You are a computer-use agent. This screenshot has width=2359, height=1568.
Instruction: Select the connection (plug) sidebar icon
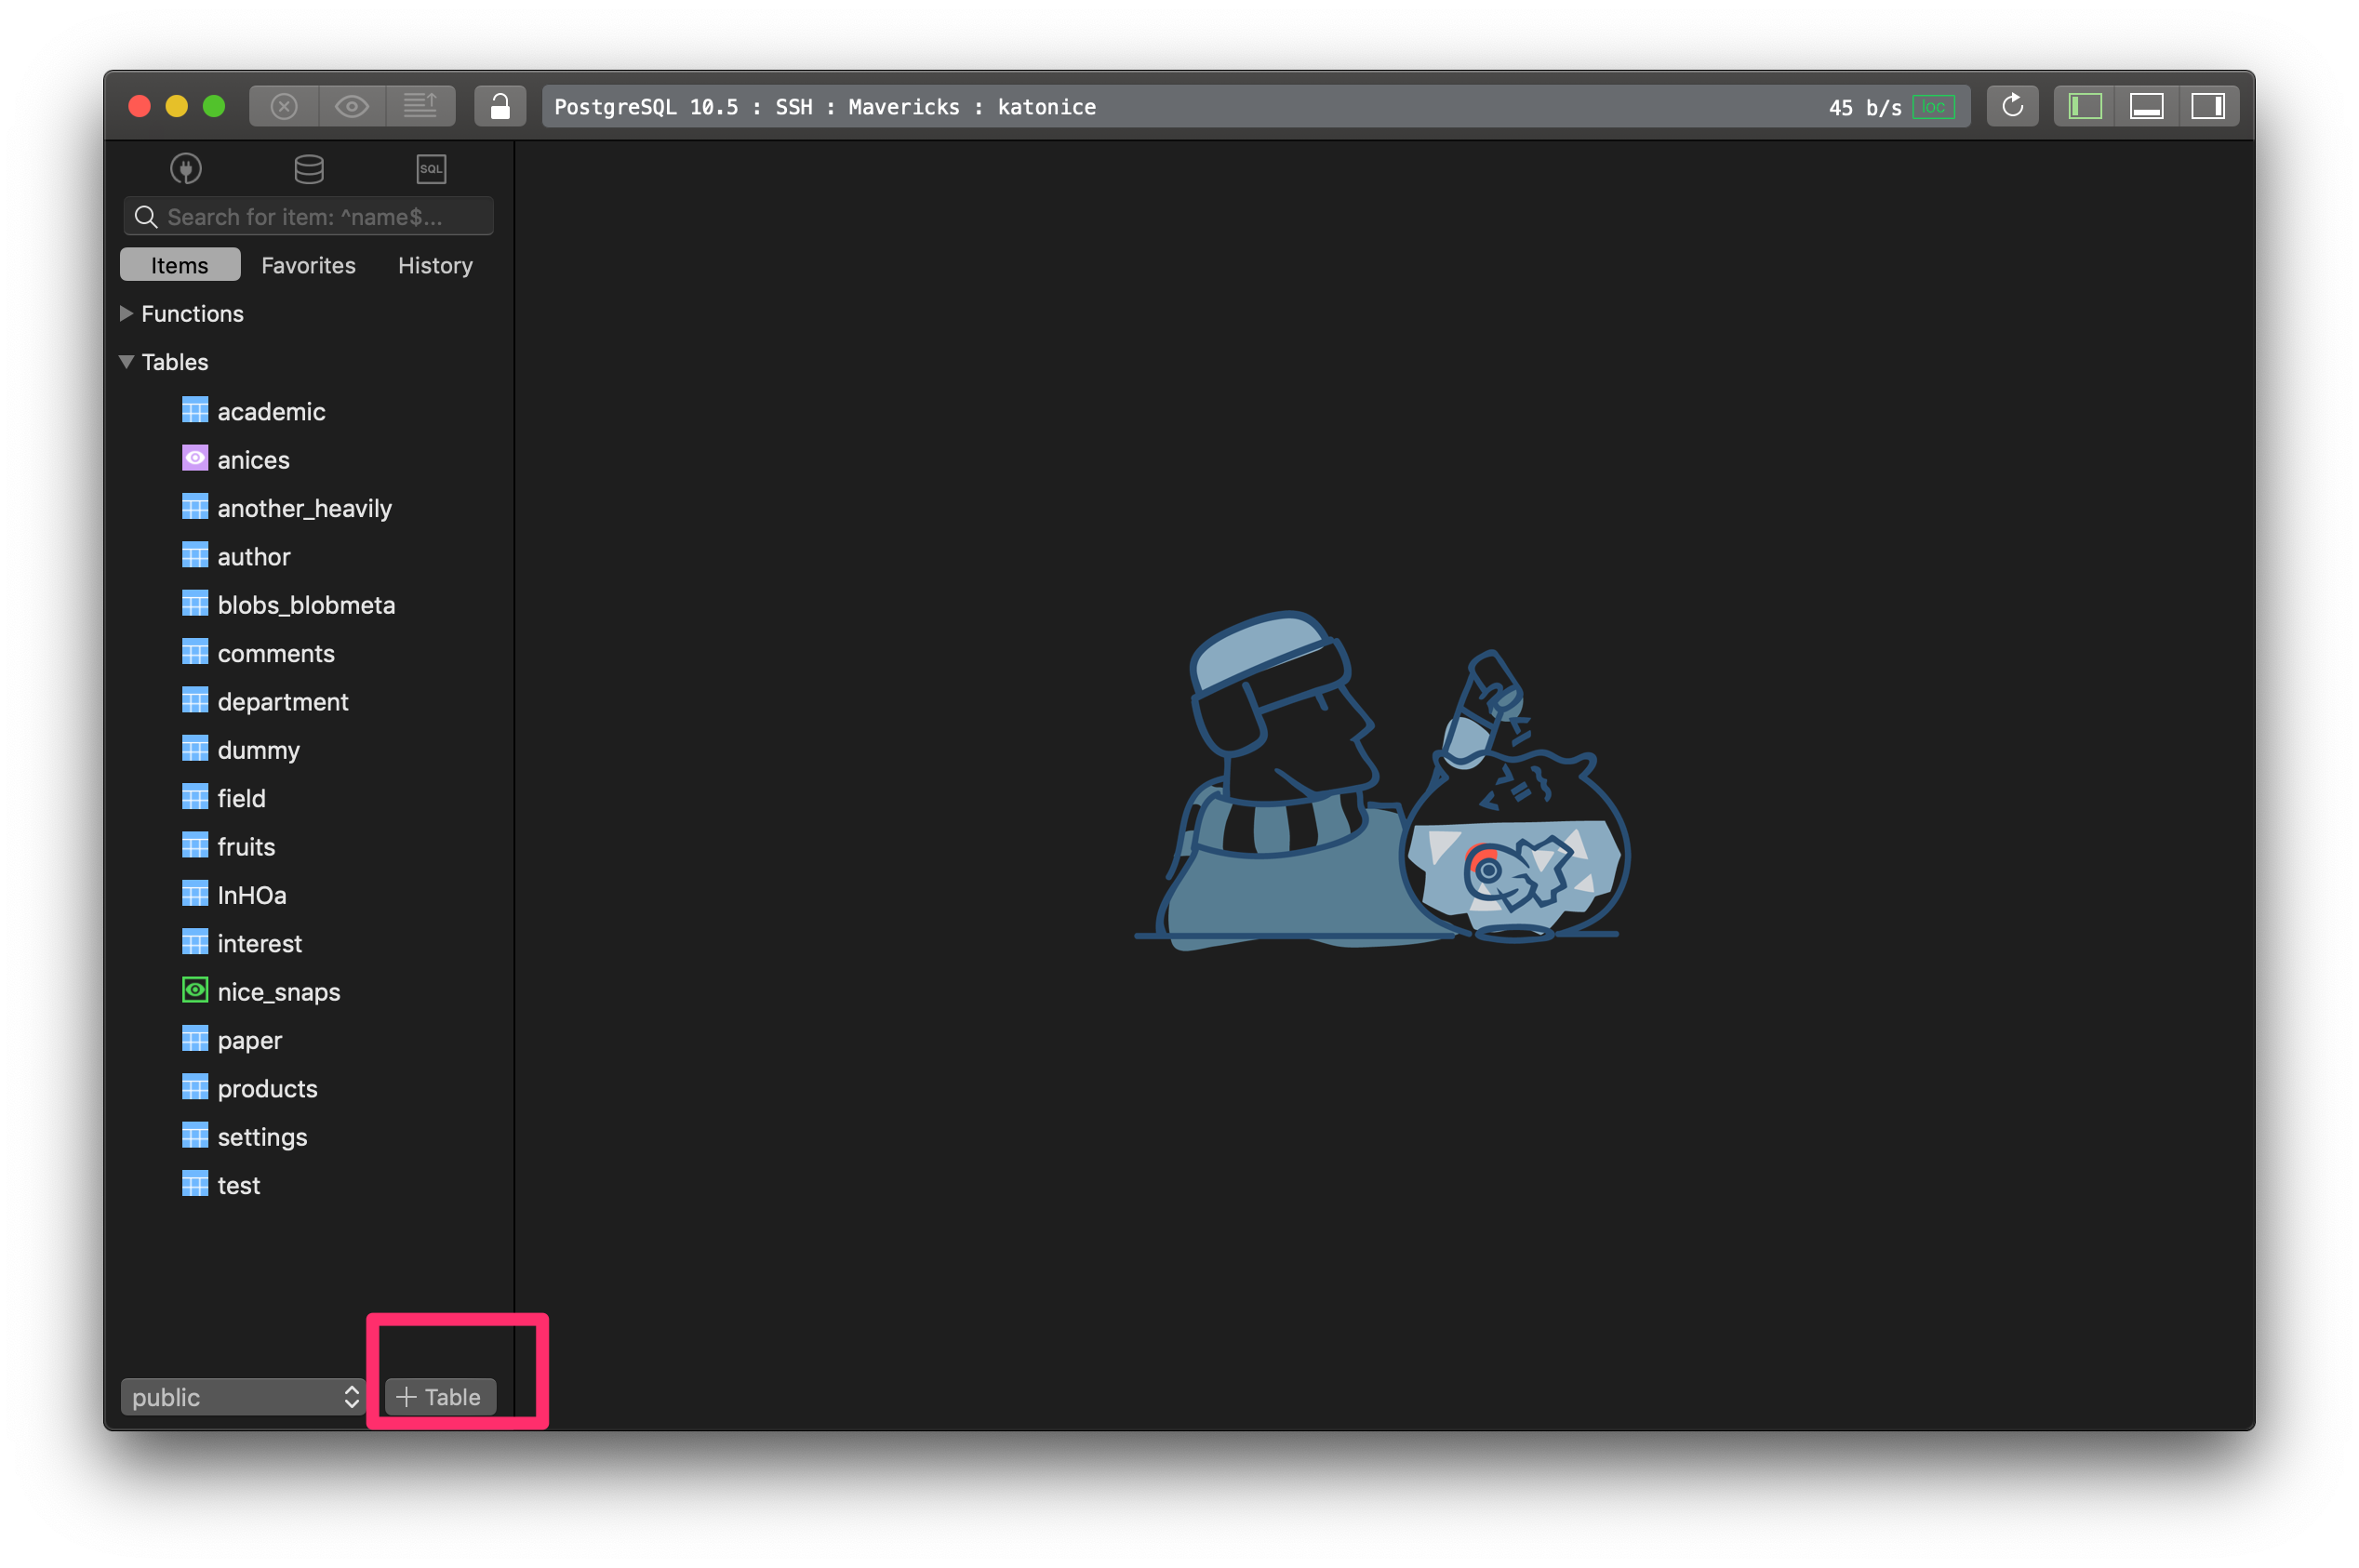185,168
